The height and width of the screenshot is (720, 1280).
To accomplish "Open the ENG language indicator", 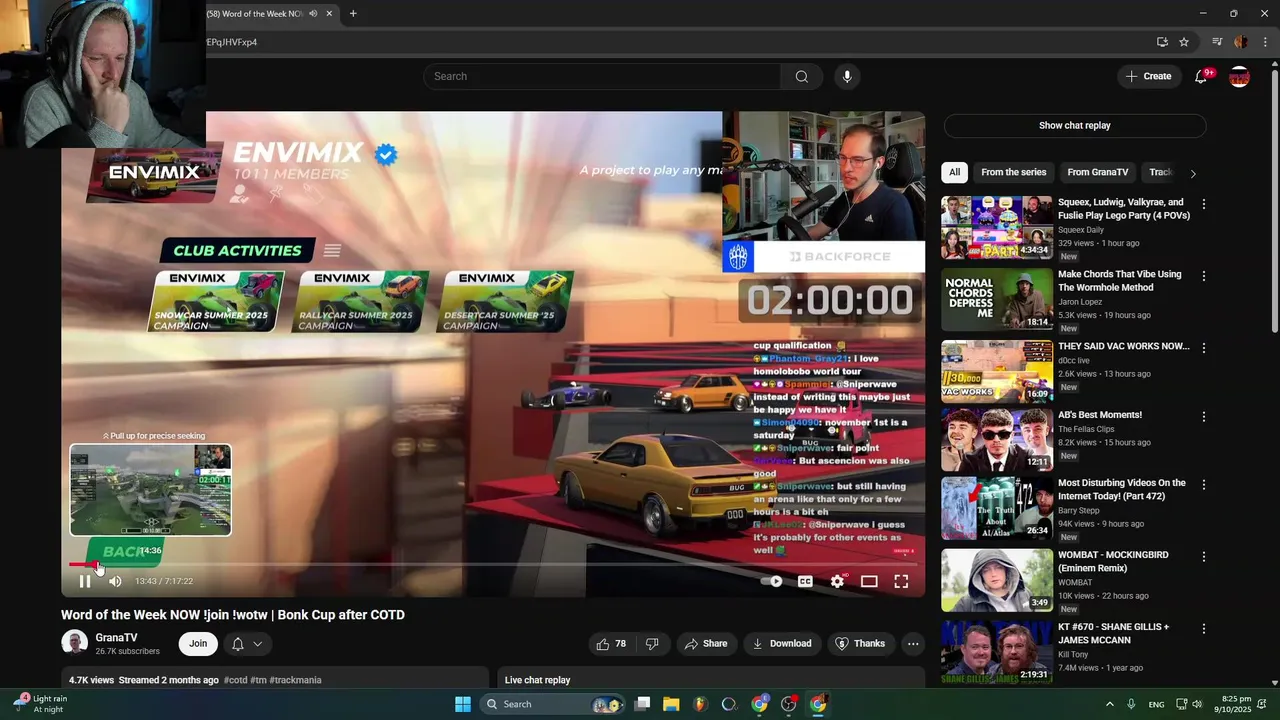I will [x=1156, y=705].
